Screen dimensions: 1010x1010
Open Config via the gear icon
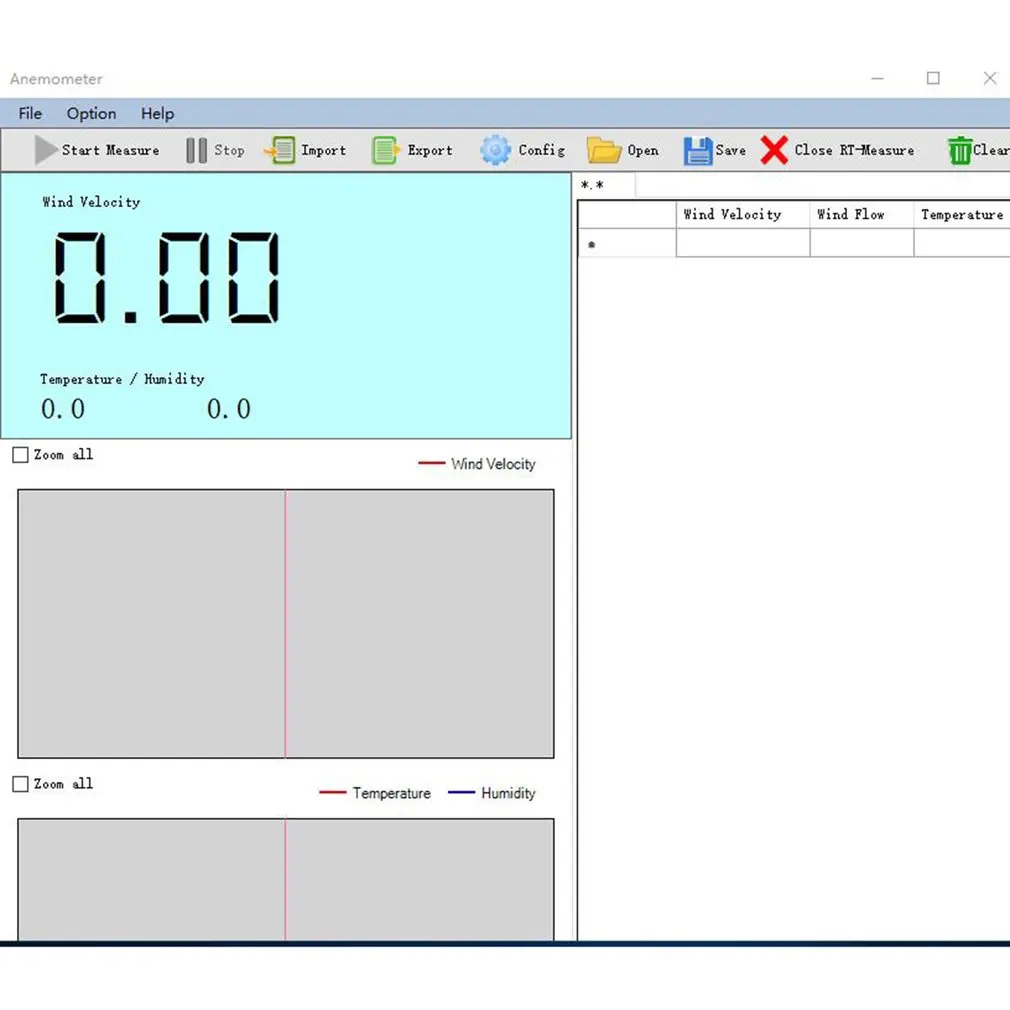pos(495,150)
